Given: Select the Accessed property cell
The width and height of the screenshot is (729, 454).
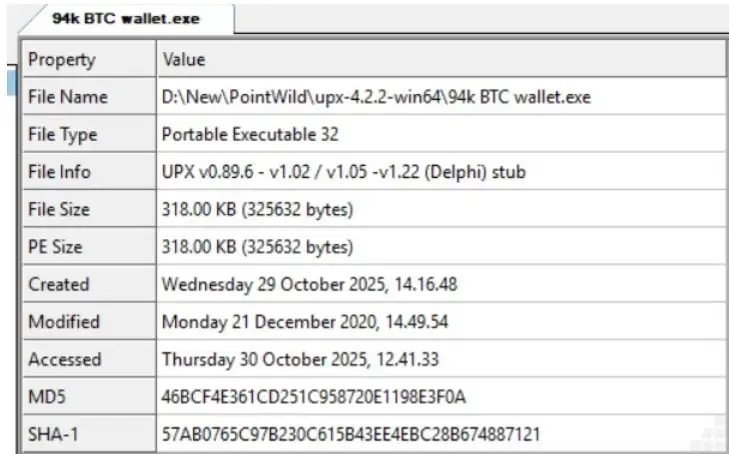Looking at the screenshot, I should click(64, 360).
